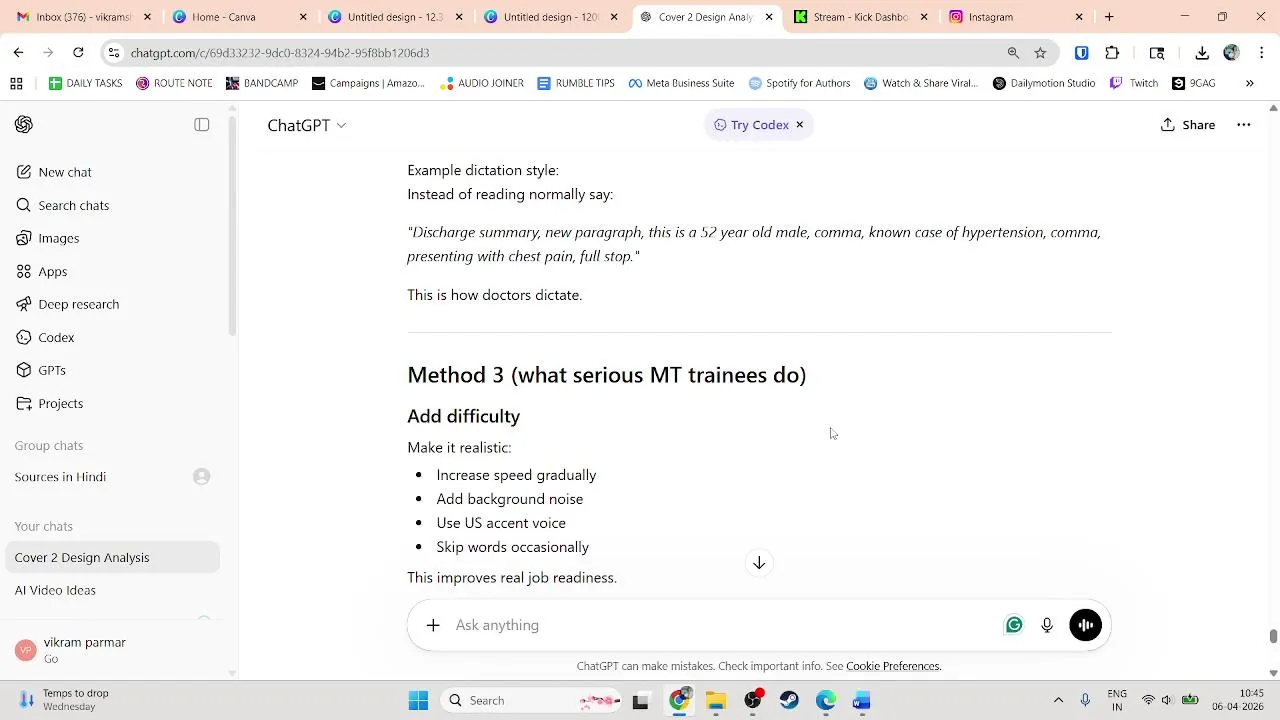Viewport: 1280px width, 720px height.
Task: Show hidden system tray icons
Action: (1058, 701)
